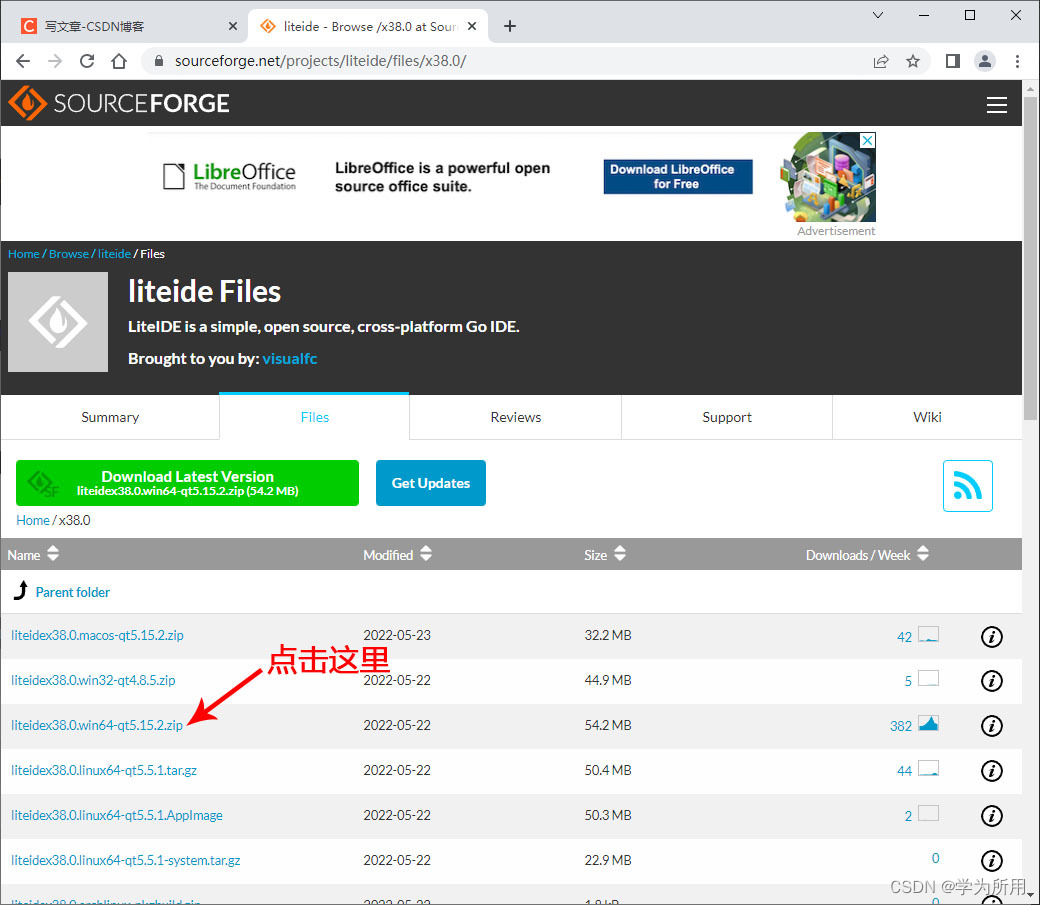Go up to Parent folder
Screen dimensions: 1040x905
click(x=72, y=592)
